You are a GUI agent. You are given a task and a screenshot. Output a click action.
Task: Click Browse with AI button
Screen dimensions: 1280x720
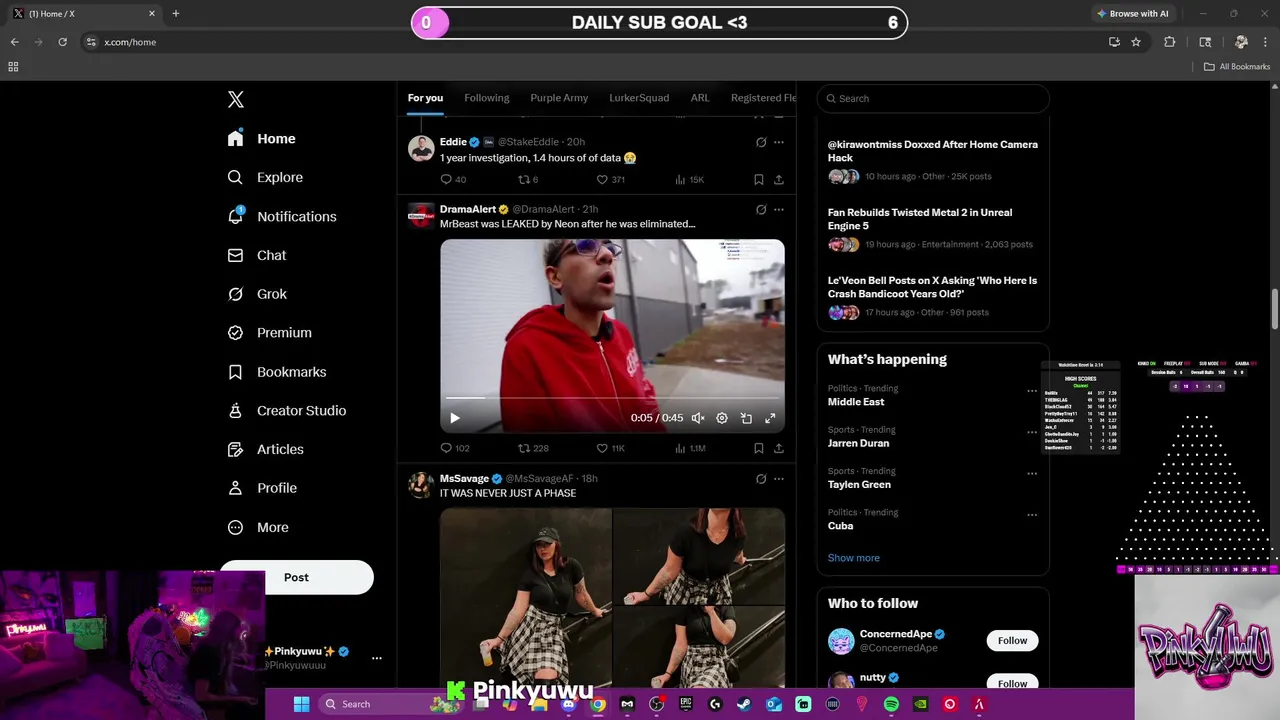pos(1132,14)
